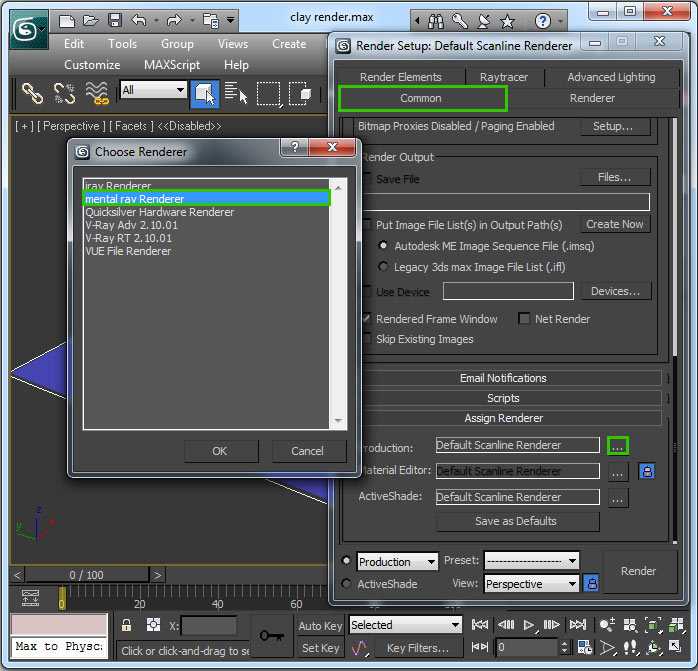Save the file with the floppy icon
This screenshot has width=698, height=671.
tap(115, 20)
